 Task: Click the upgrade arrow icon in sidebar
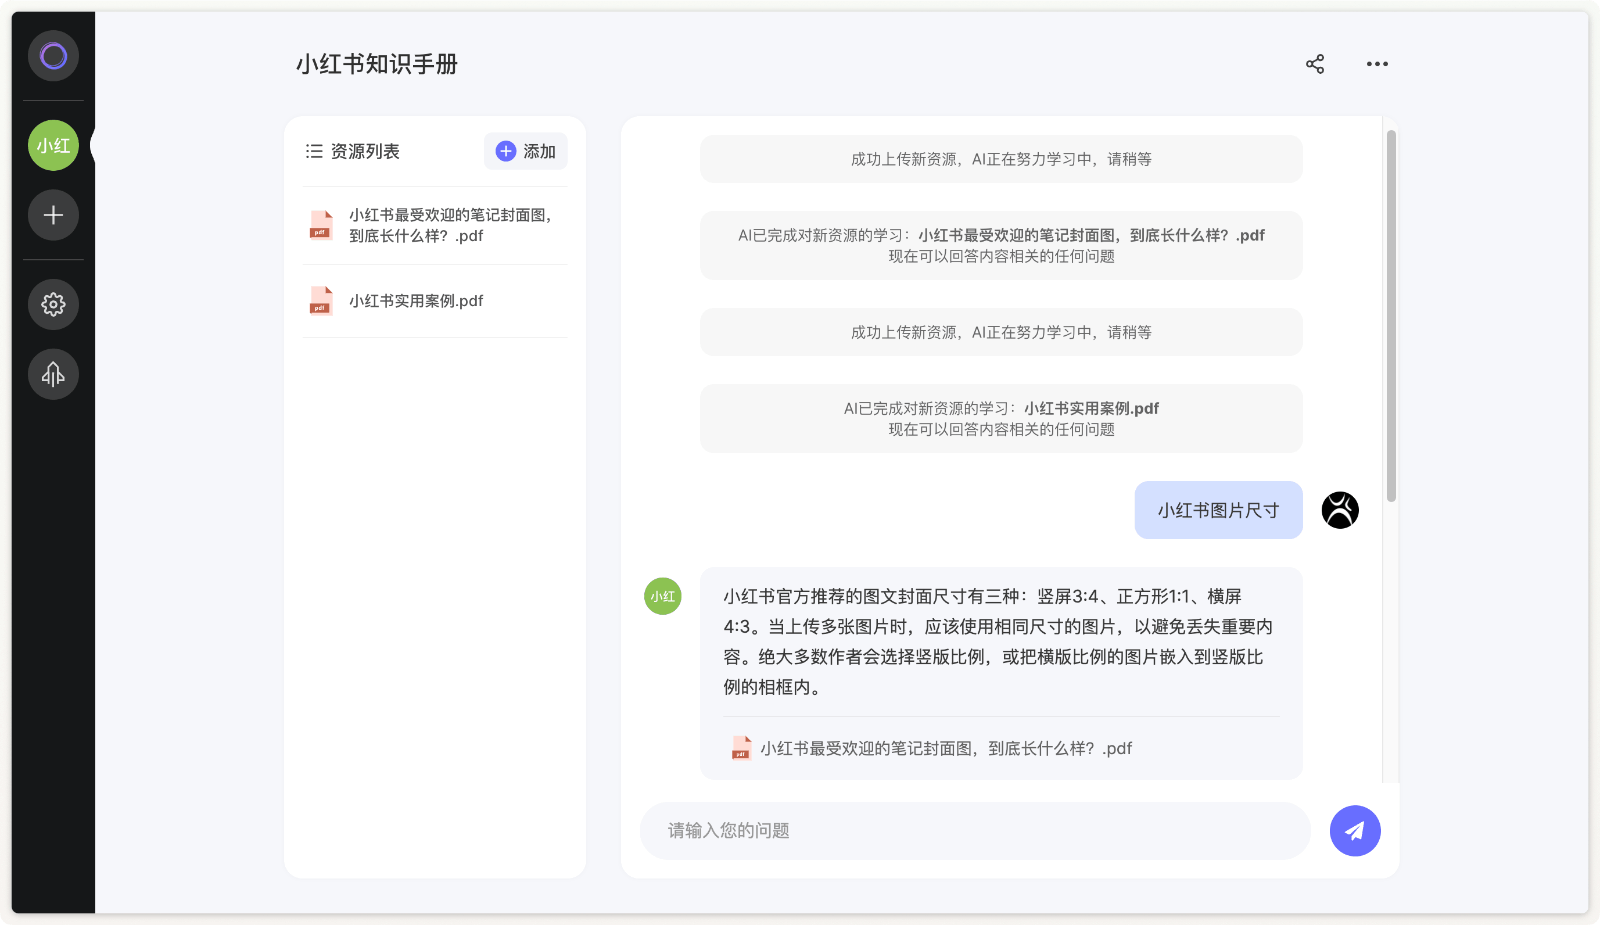point(53,374)
